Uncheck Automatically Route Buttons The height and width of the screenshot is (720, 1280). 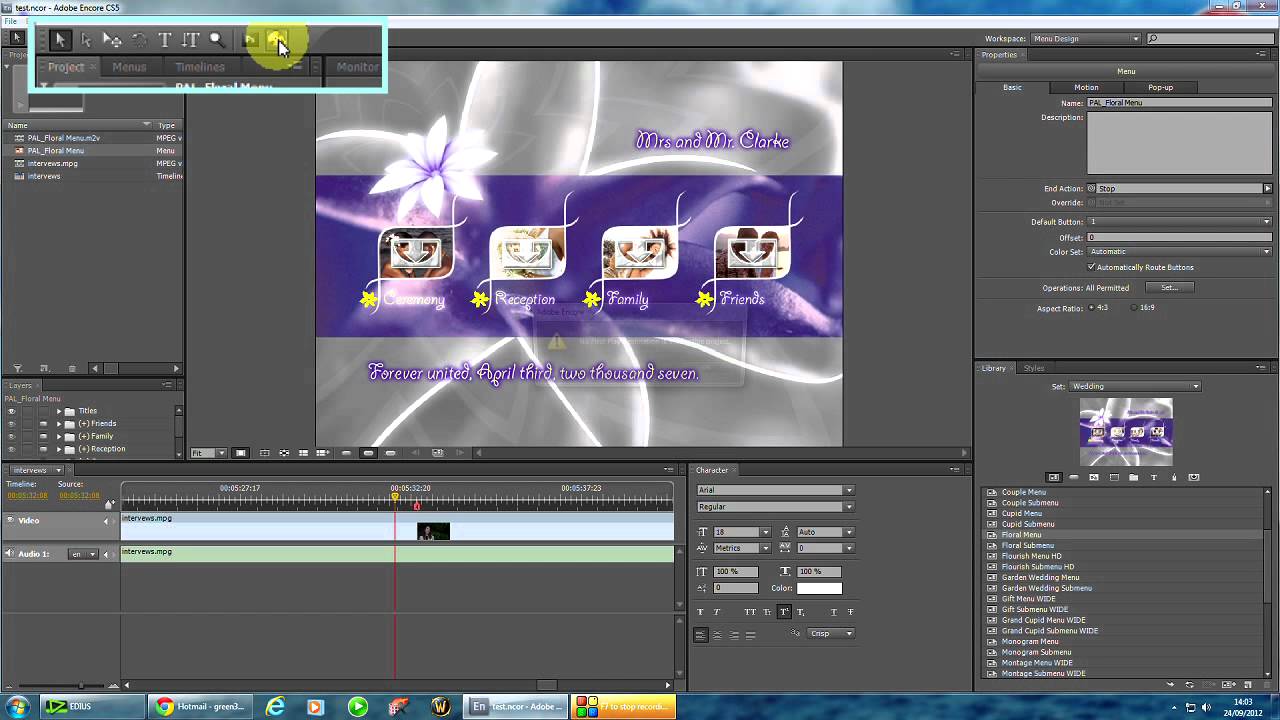(x=1091, y=267)
